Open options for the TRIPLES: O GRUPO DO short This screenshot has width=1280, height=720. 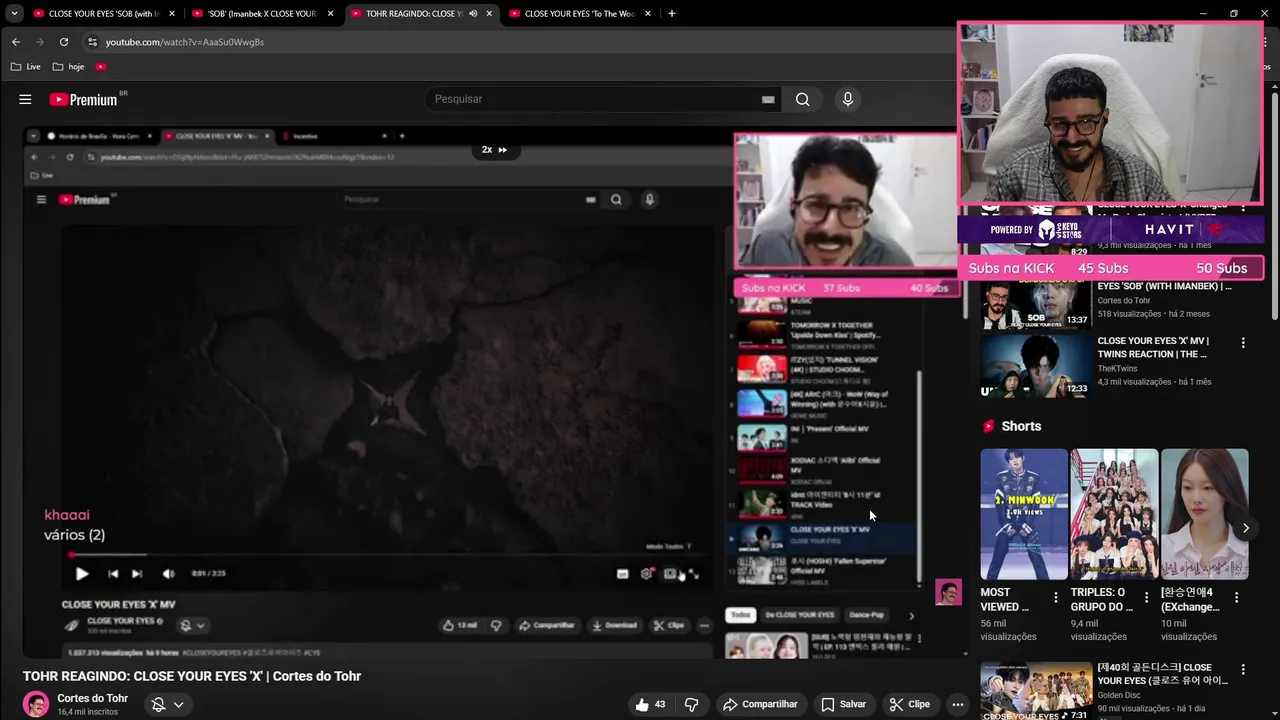click(x=1146, y=598)
